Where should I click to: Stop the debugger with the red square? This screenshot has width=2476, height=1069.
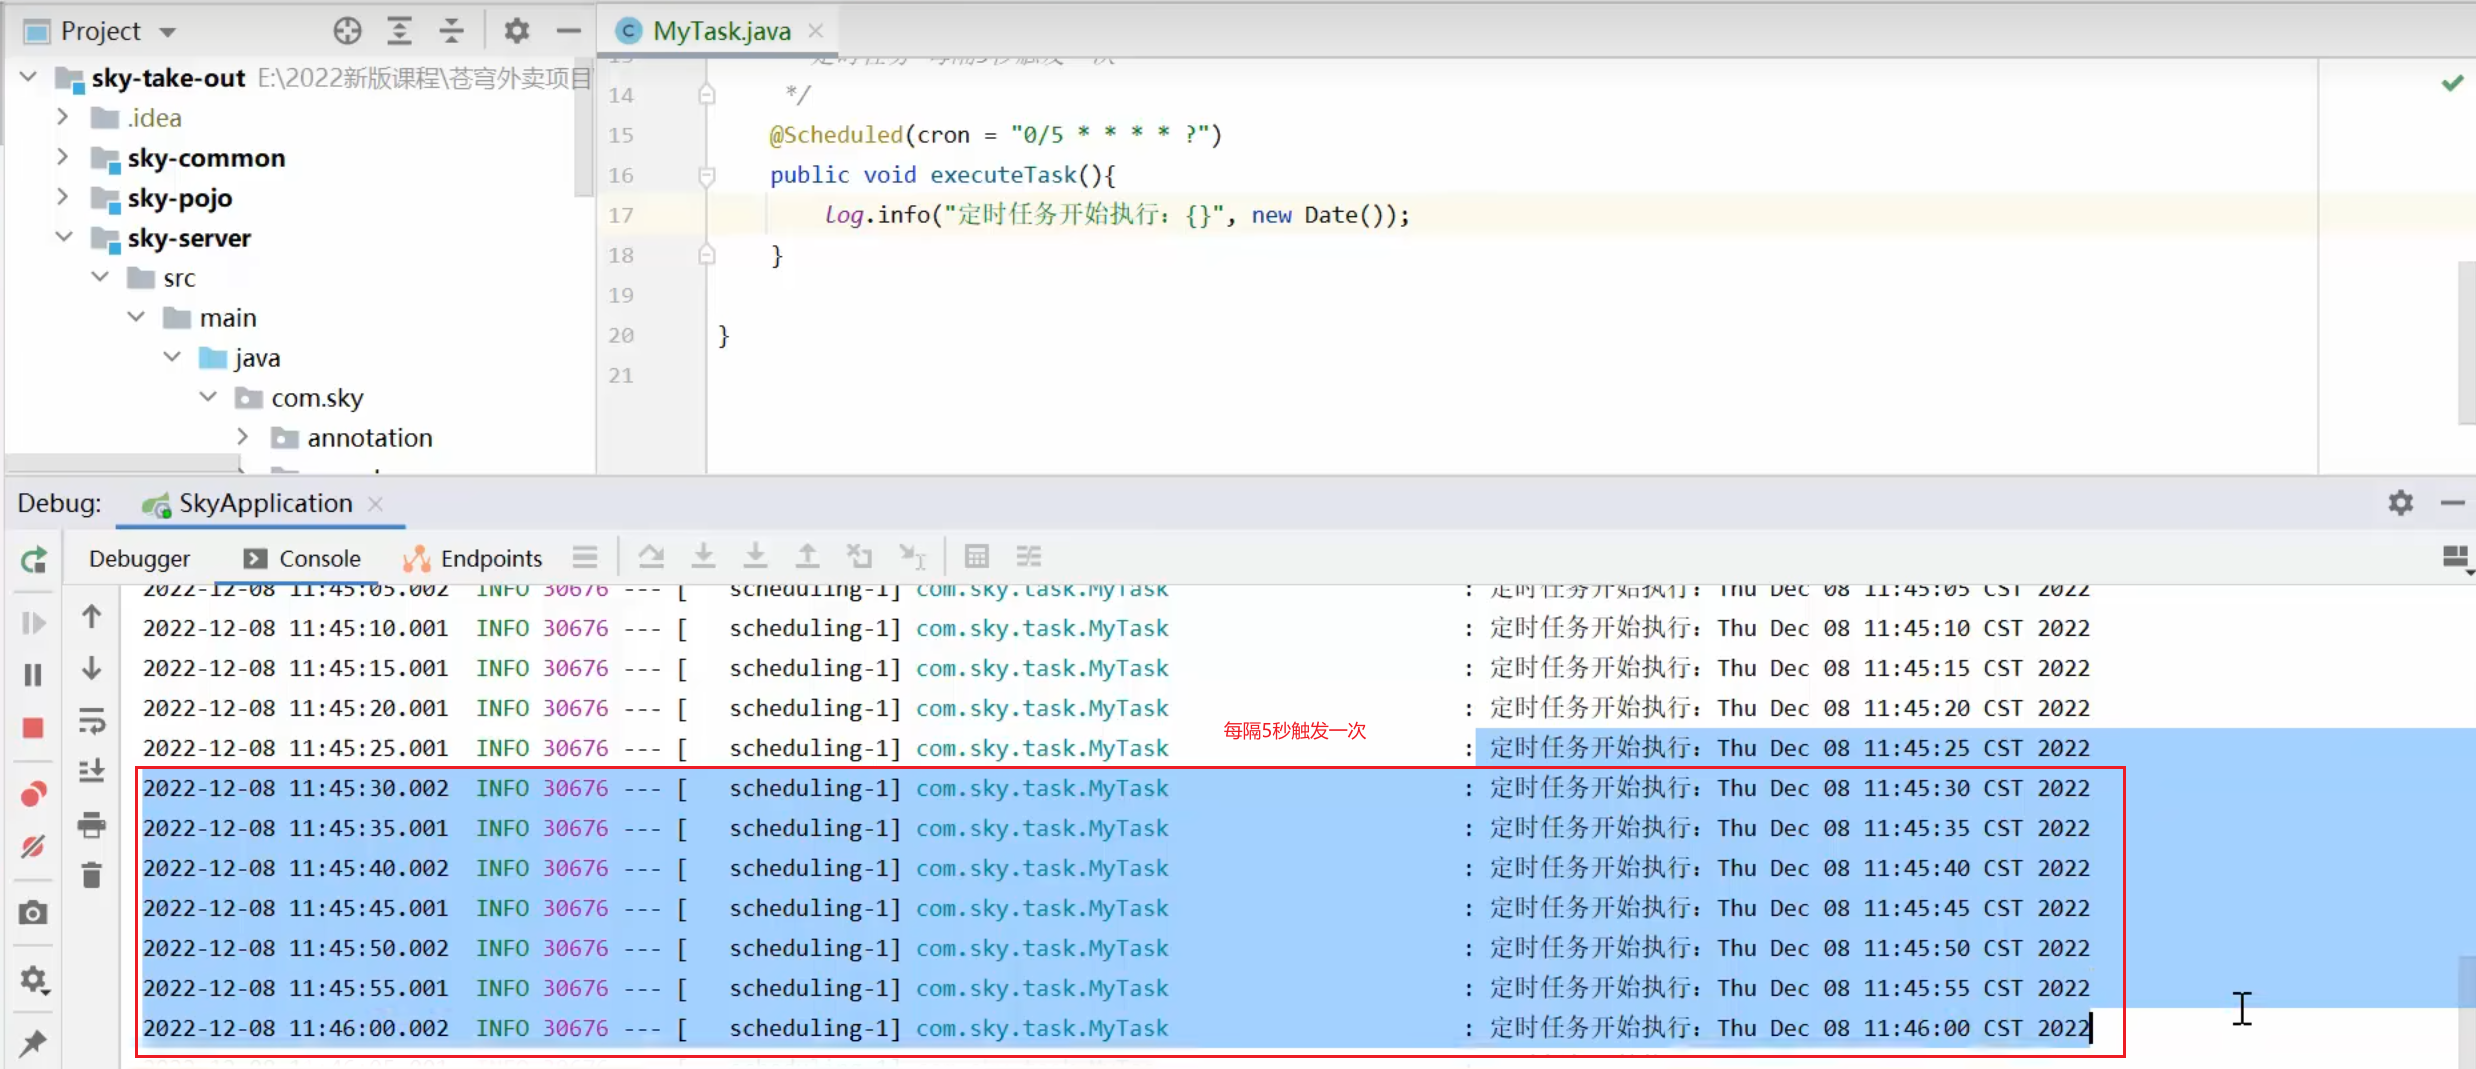point(33,728)
